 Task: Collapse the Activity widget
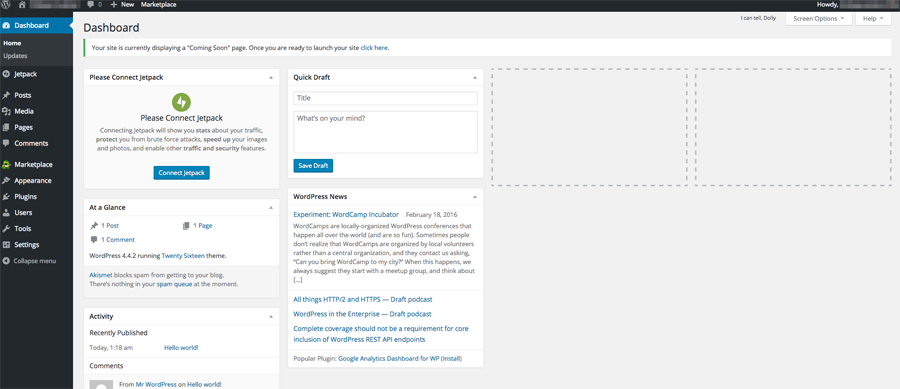(271, 317)
